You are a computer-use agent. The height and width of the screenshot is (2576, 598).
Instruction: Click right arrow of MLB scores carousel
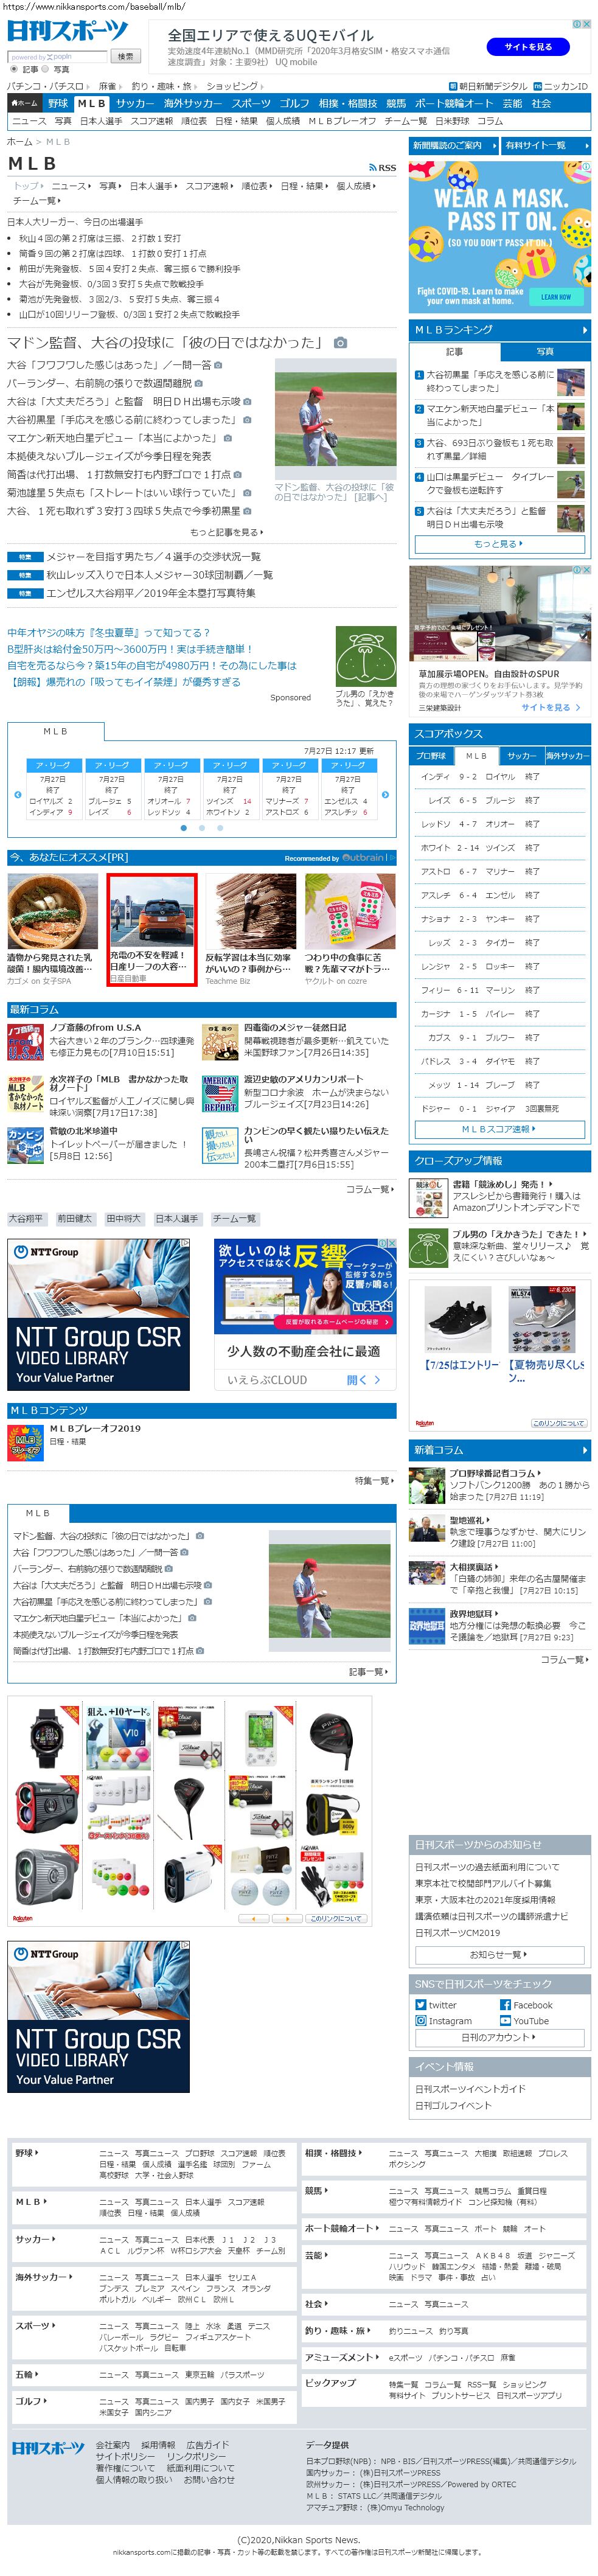point(386,794)
